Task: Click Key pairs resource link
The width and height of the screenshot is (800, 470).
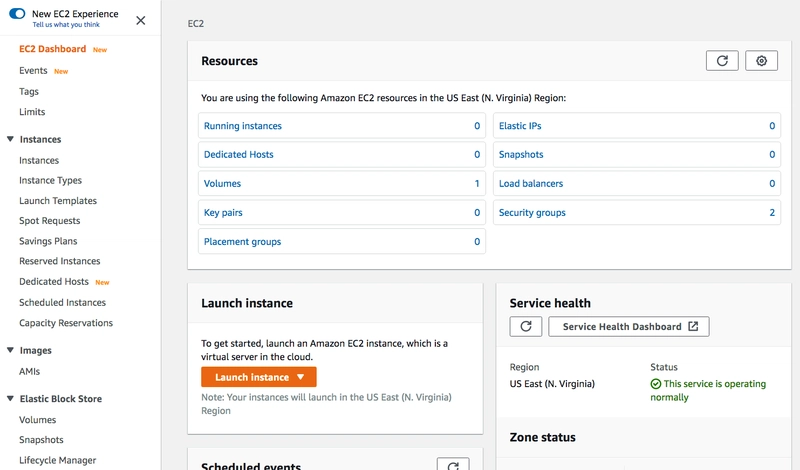Action: tap(223, 212)
